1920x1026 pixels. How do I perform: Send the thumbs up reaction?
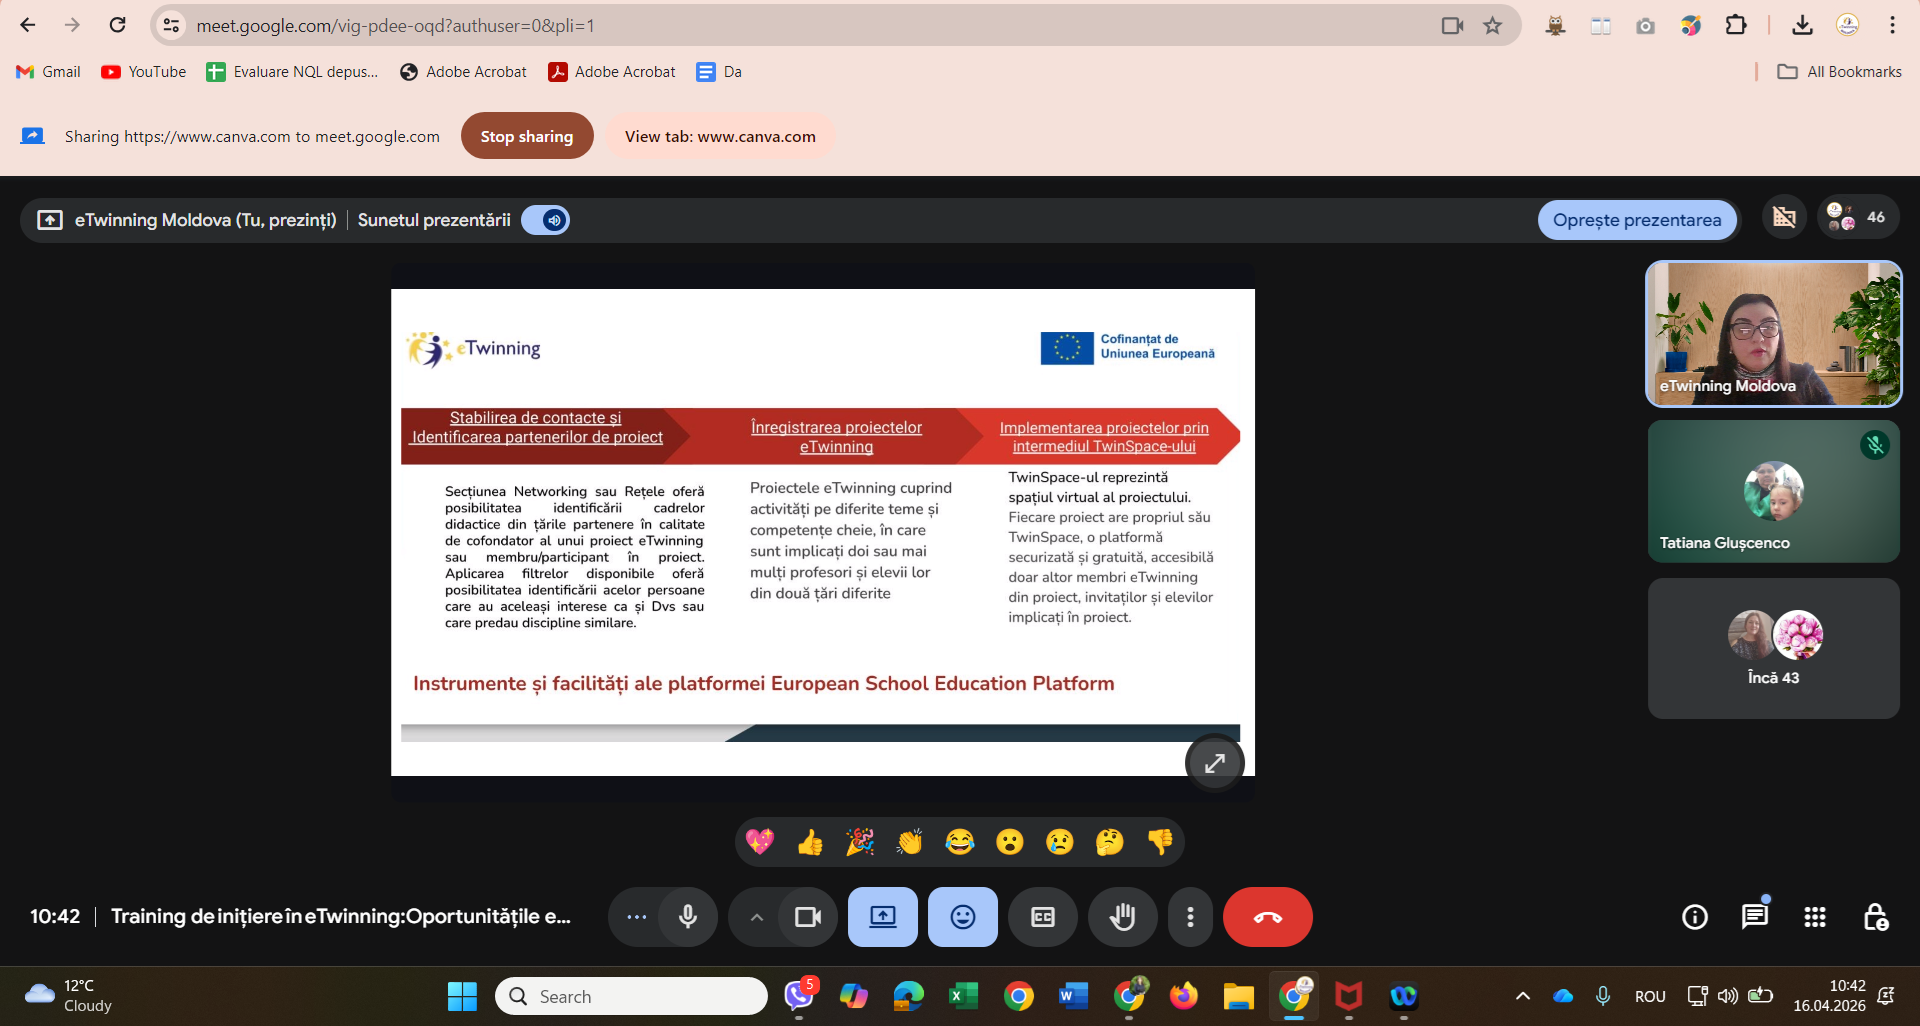810,842
